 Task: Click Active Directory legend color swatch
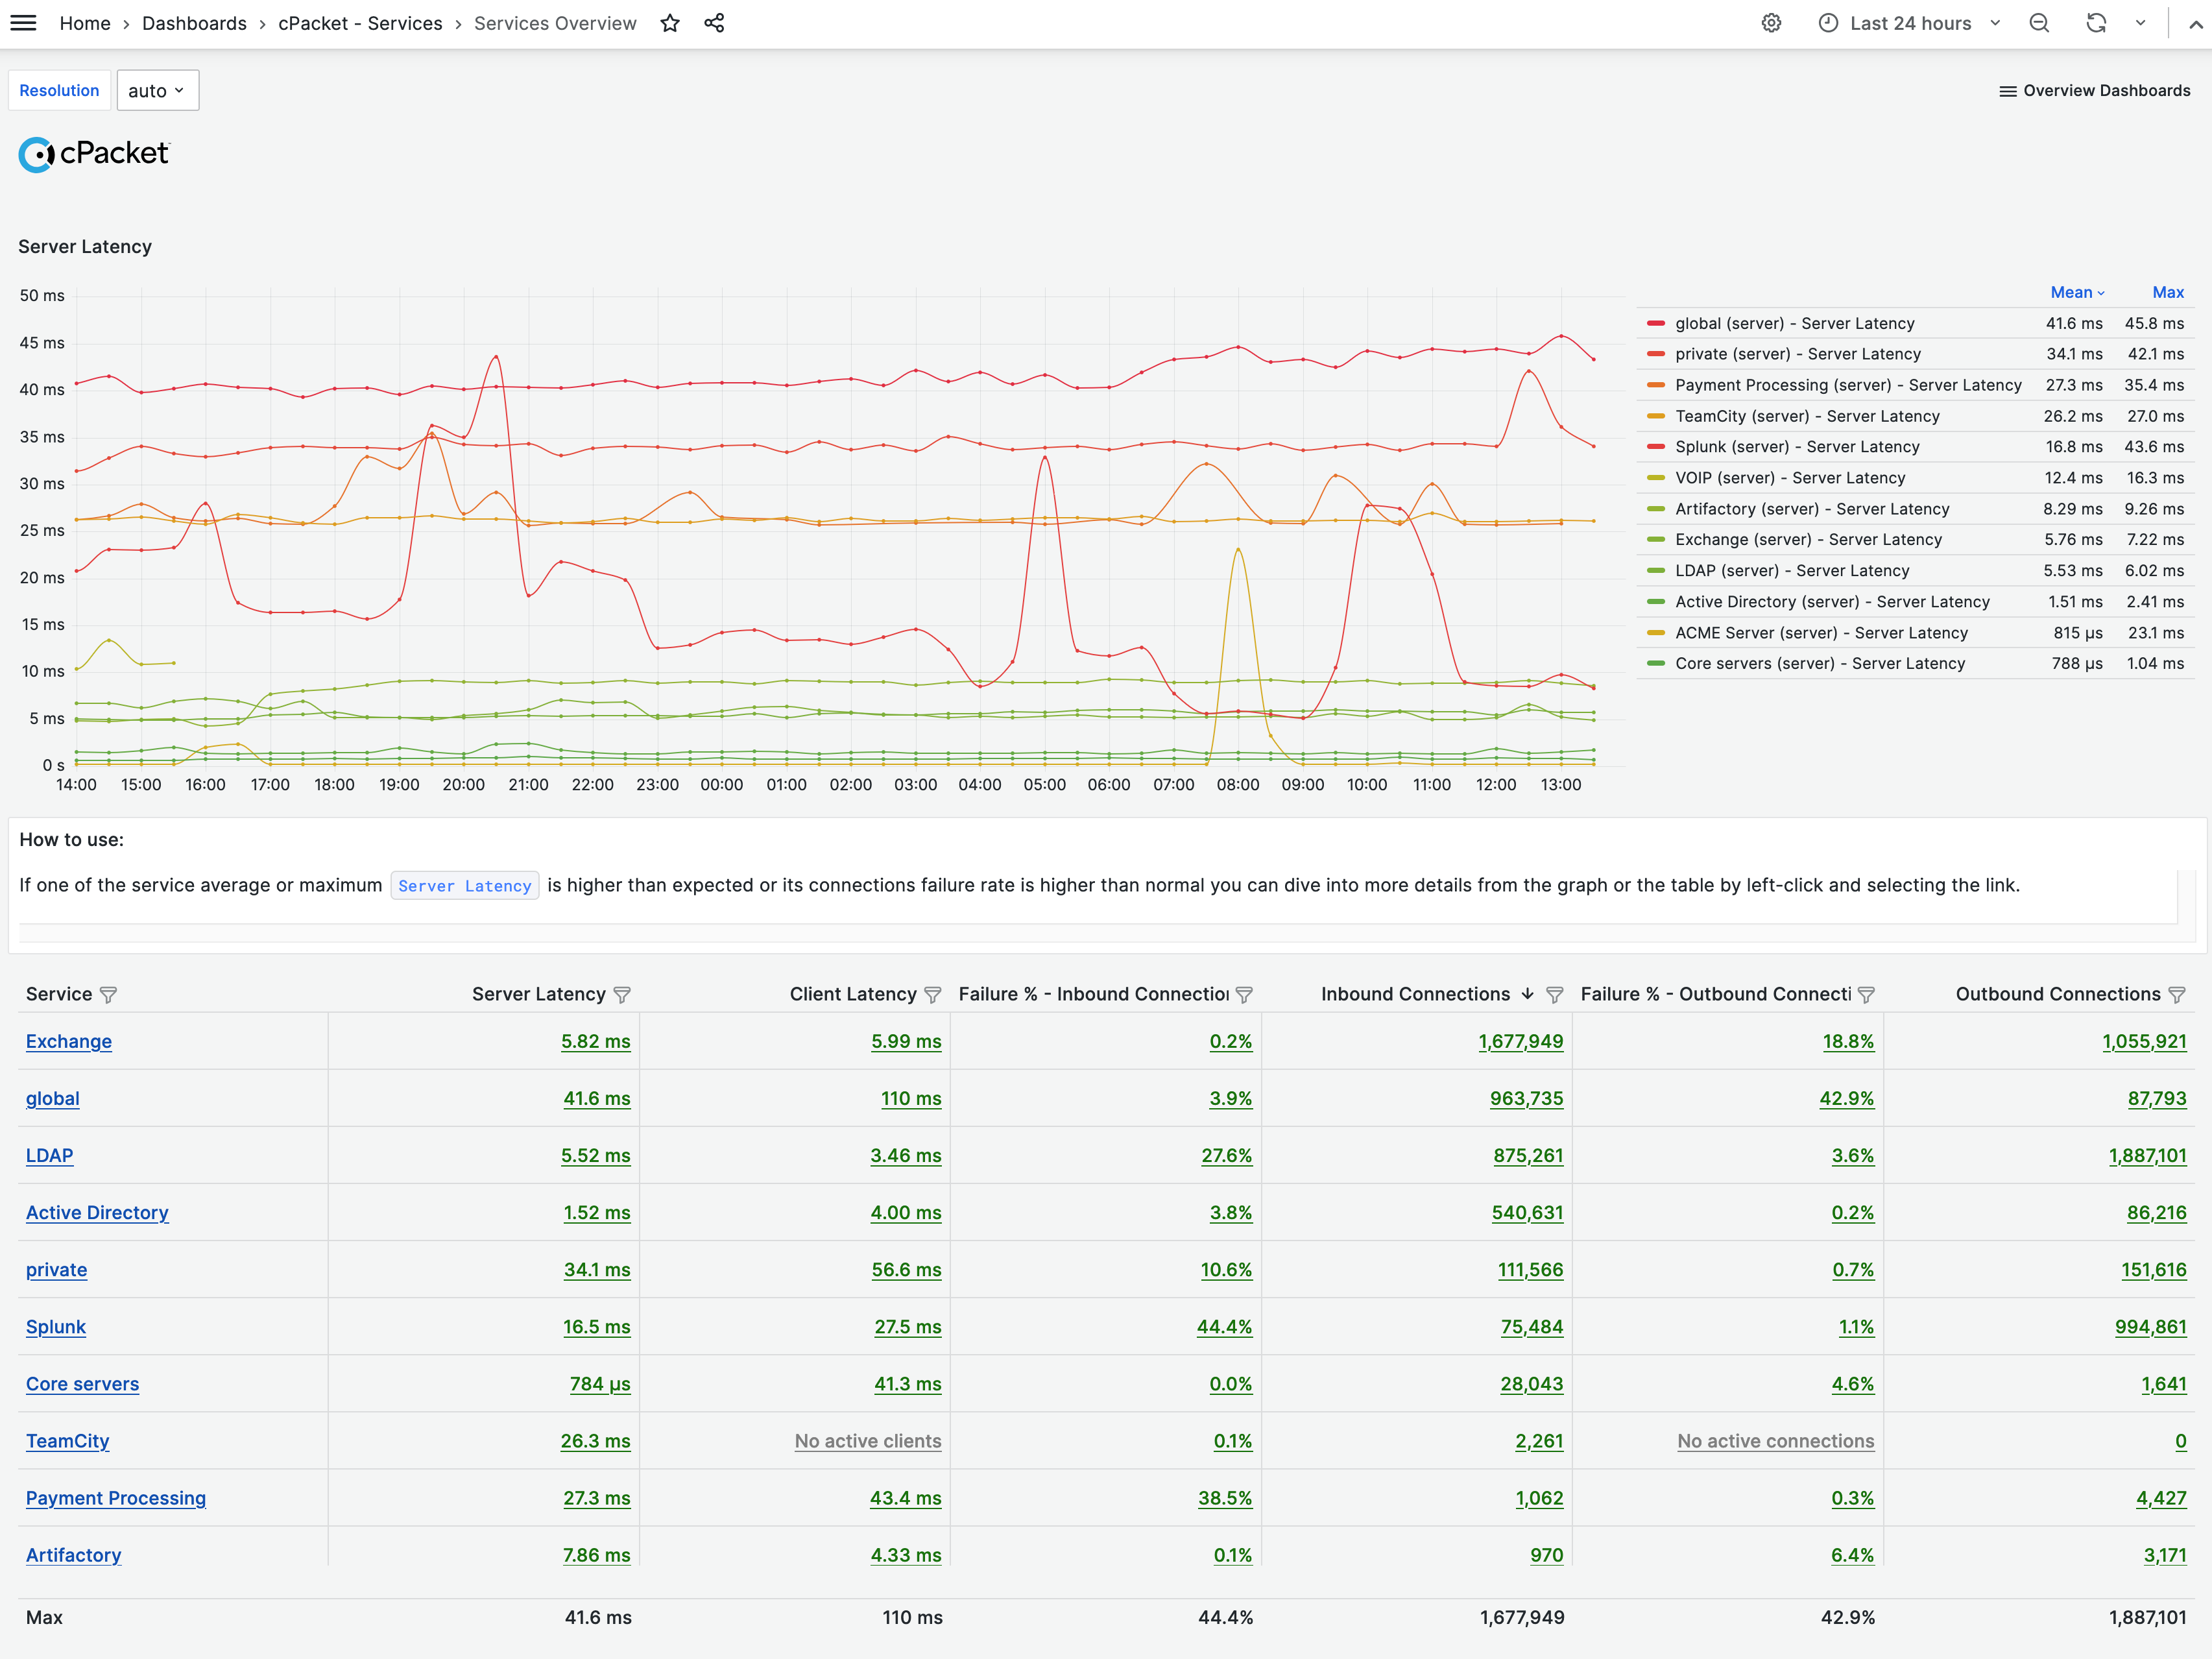[1656, 602]
